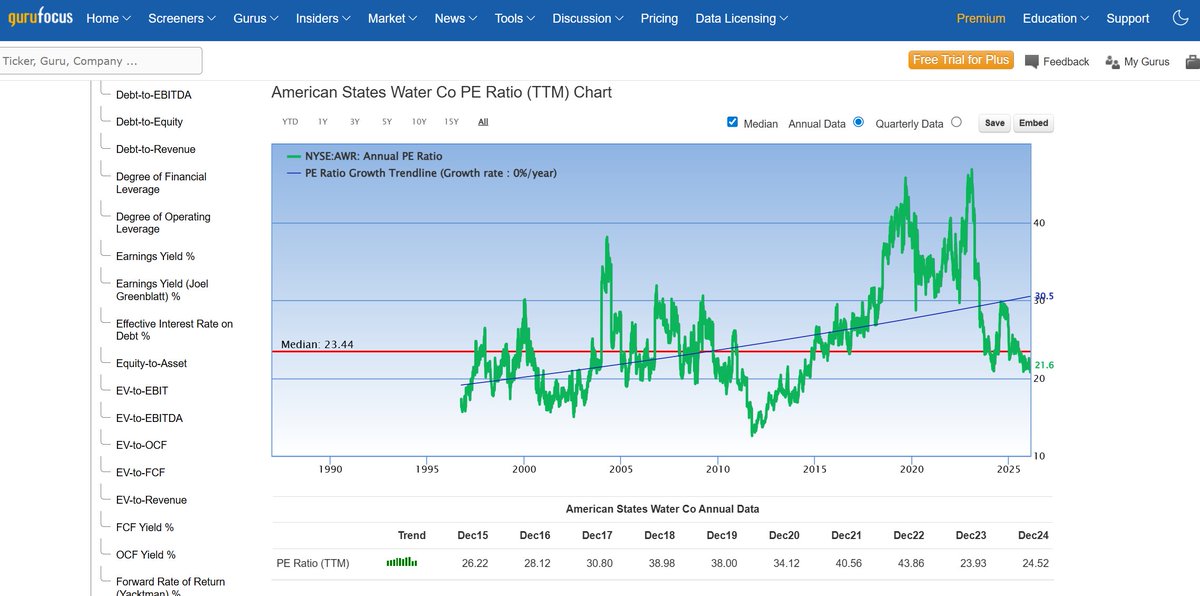Click the Save chart button
The image size is (1200, 596).
point(995,123)
